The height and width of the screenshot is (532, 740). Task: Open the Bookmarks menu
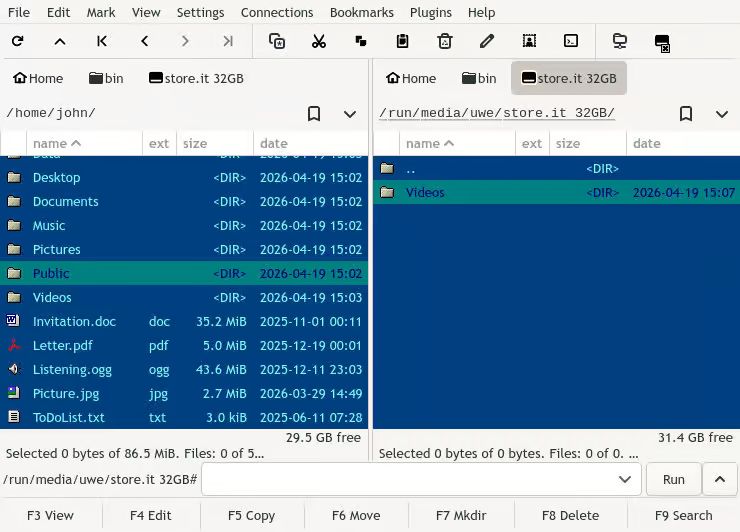pos(362,12)
